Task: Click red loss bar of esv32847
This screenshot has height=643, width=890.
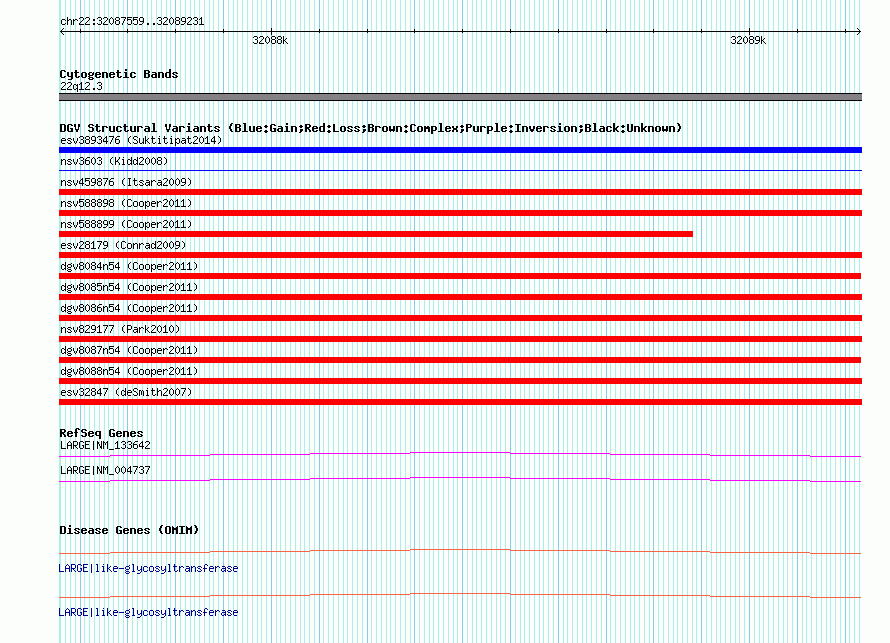Action: click(x=460, y=402)
